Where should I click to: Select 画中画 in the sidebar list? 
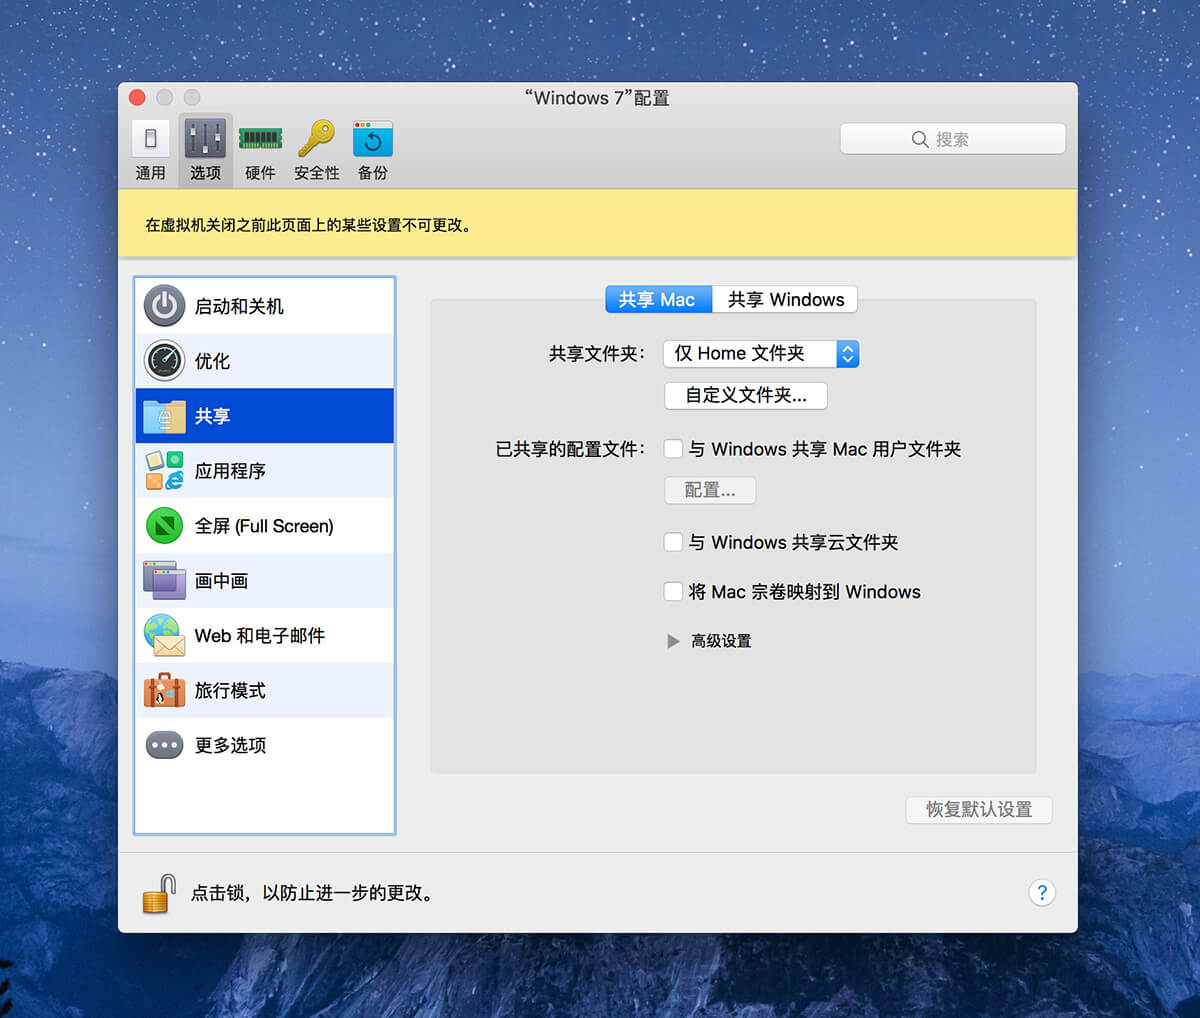(265, 580)
